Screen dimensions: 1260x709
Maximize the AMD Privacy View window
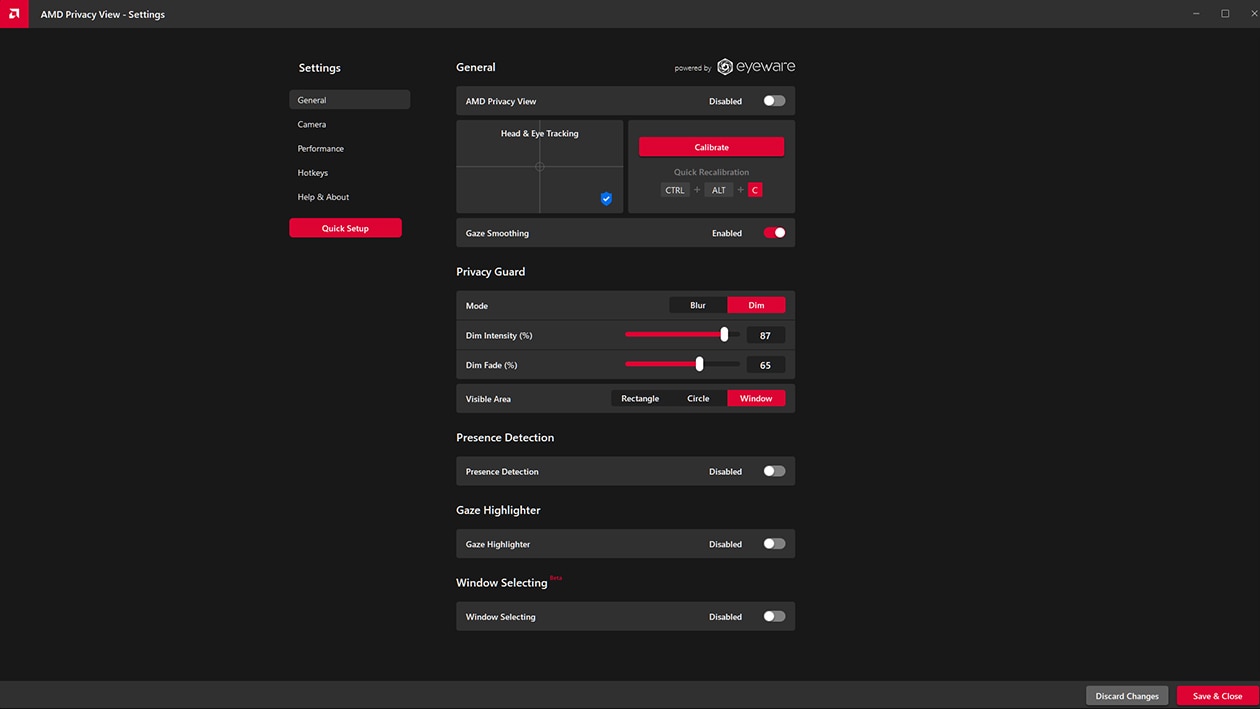tap(1225, 14)
